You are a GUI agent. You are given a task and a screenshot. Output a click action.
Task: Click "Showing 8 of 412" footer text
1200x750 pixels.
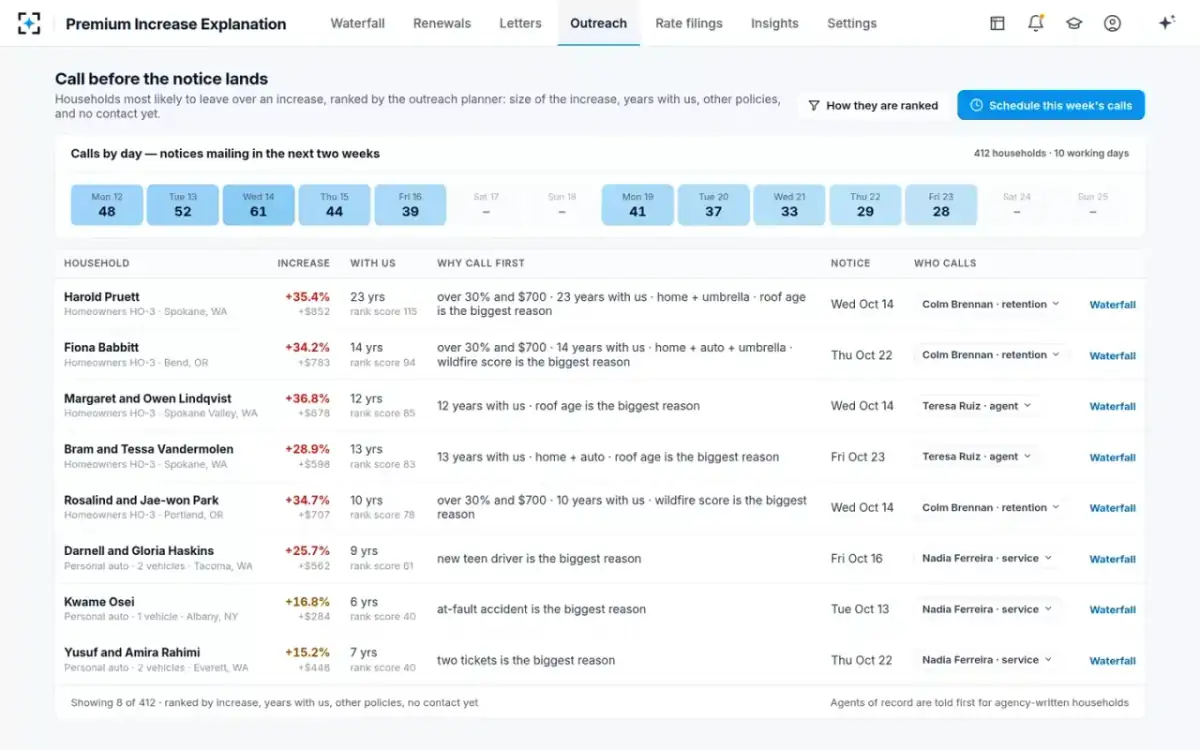pyautogui.click(x=113, y=703)
